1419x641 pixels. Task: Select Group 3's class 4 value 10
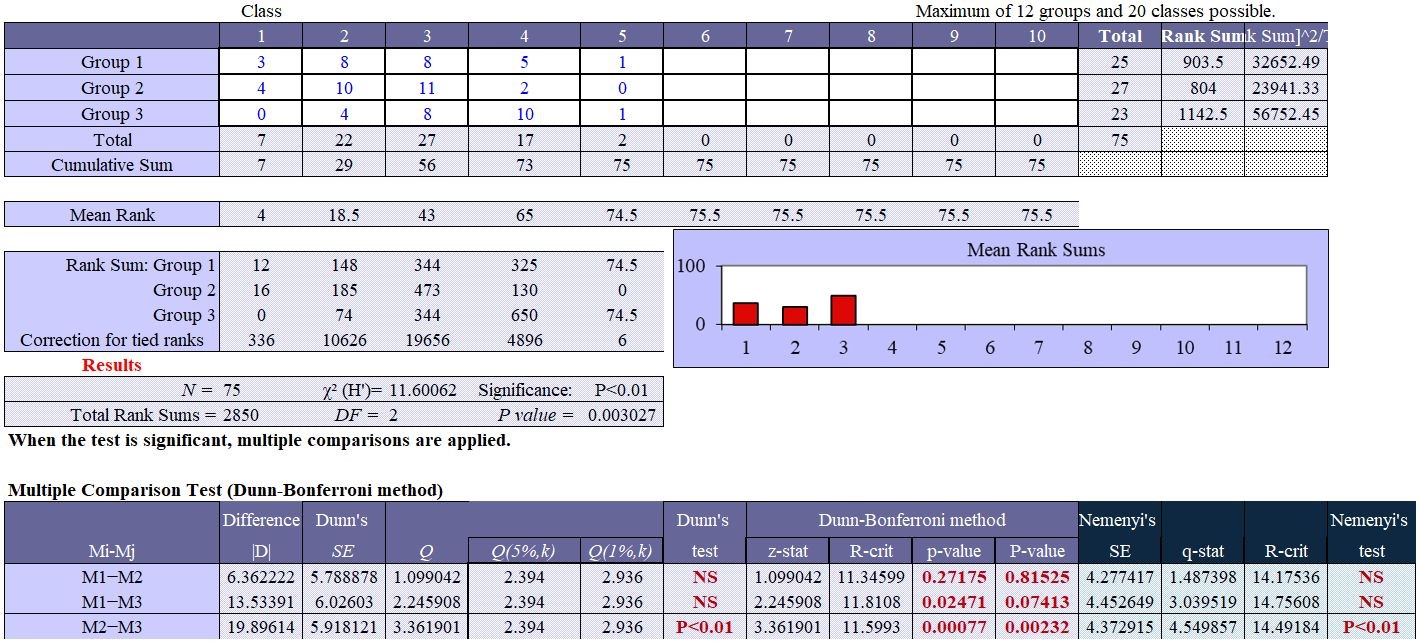(524, 114)
